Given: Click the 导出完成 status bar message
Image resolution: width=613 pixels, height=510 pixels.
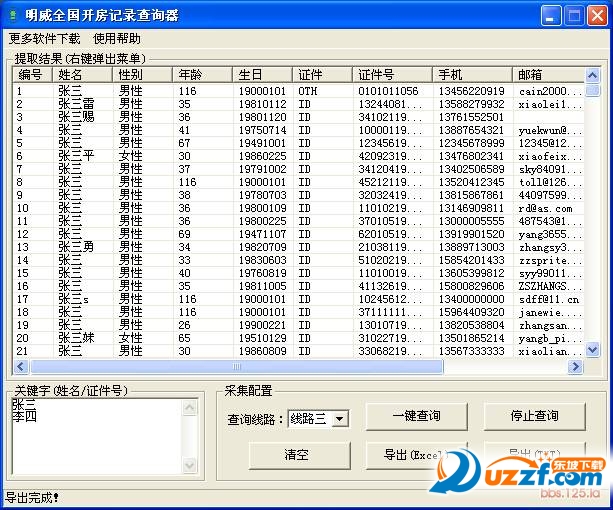Looking at the screenshot, I should click(32, 497).
